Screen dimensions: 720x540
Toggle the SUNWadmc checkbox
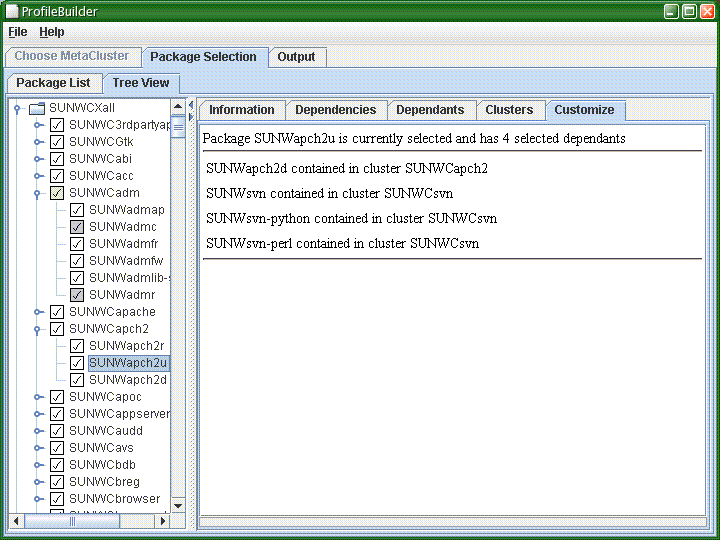[x=77, y=227]
